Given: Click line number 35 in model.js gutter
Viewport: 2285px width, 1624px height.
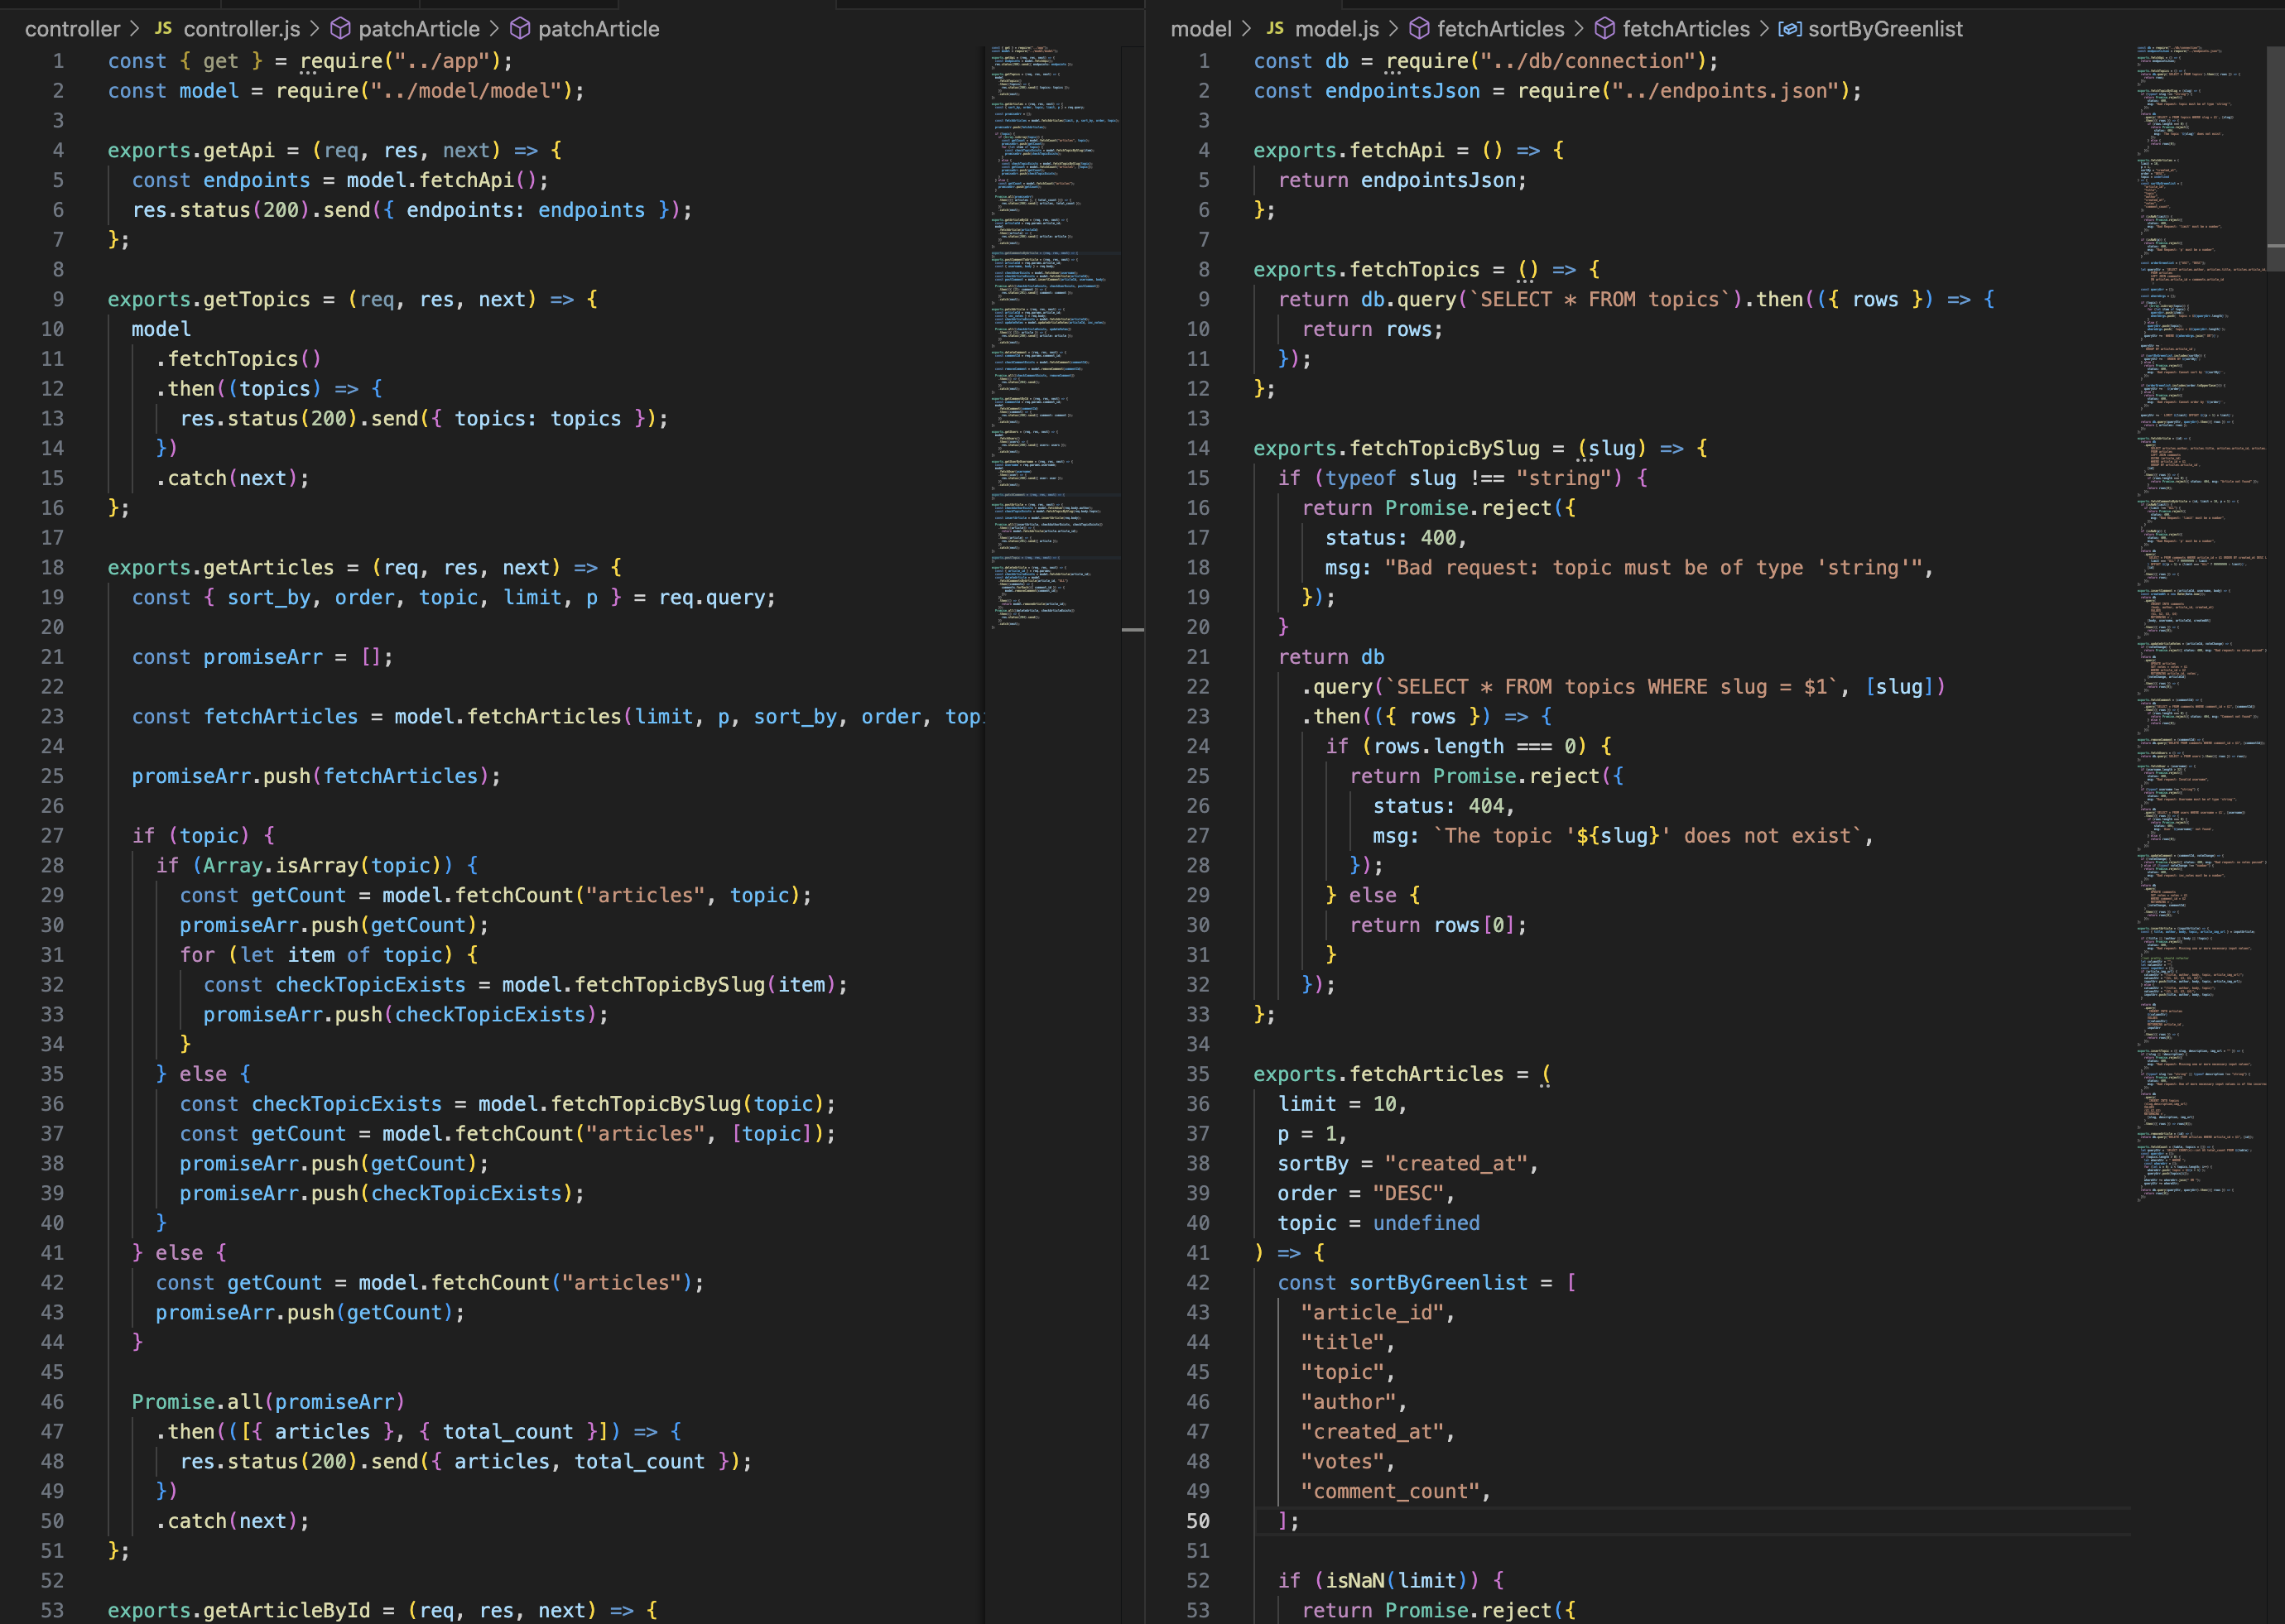Looking at the screenshot, I should tap(1198, 1073).
